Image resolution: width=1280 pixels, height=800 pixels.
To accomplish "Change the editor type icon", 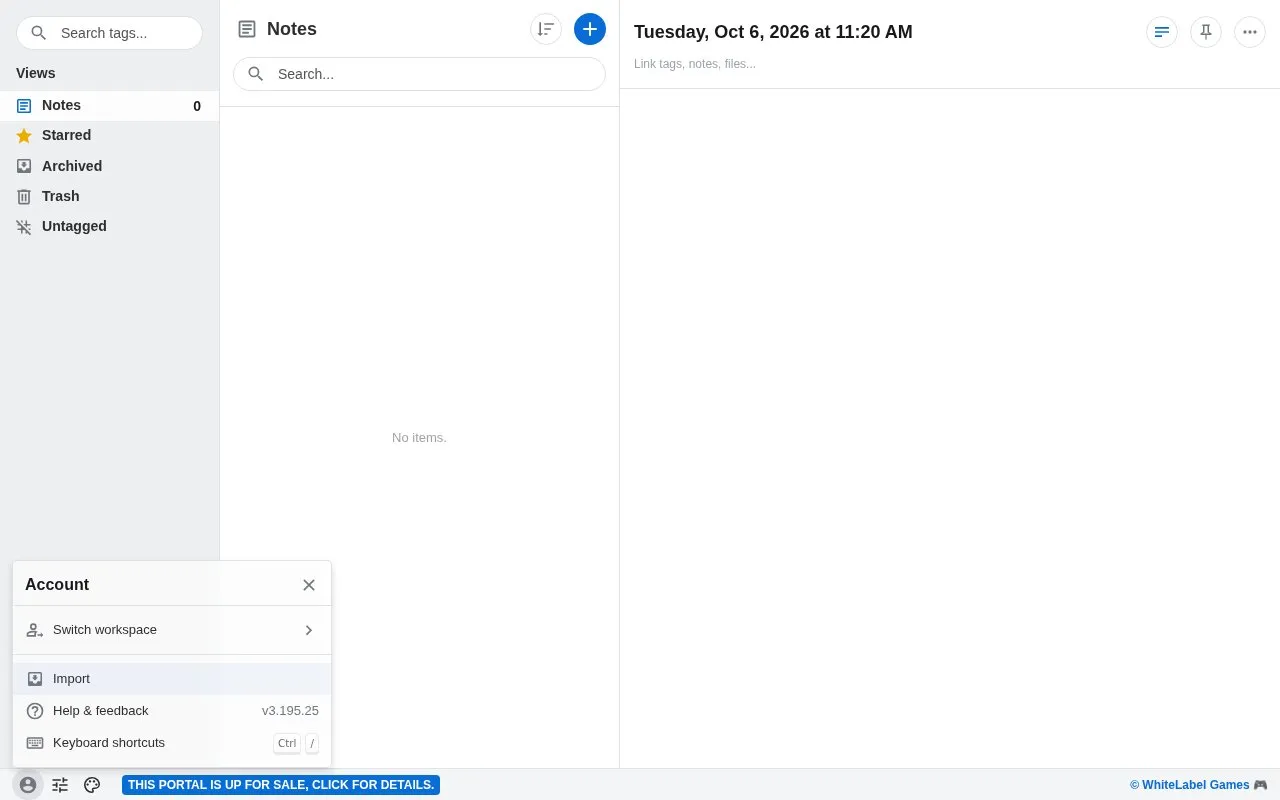I will [x=1162, y=32].
